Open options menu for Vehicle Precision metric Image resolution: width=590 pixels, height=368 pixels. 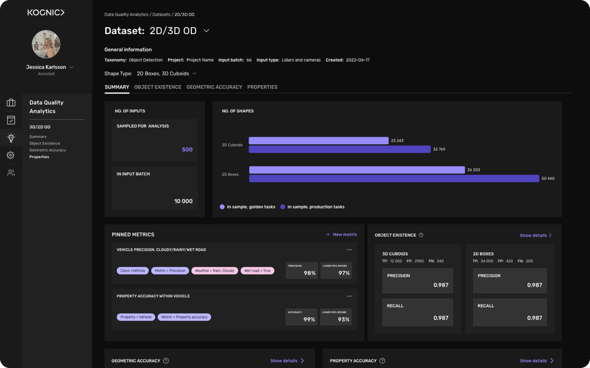click(x=349, y=250)
